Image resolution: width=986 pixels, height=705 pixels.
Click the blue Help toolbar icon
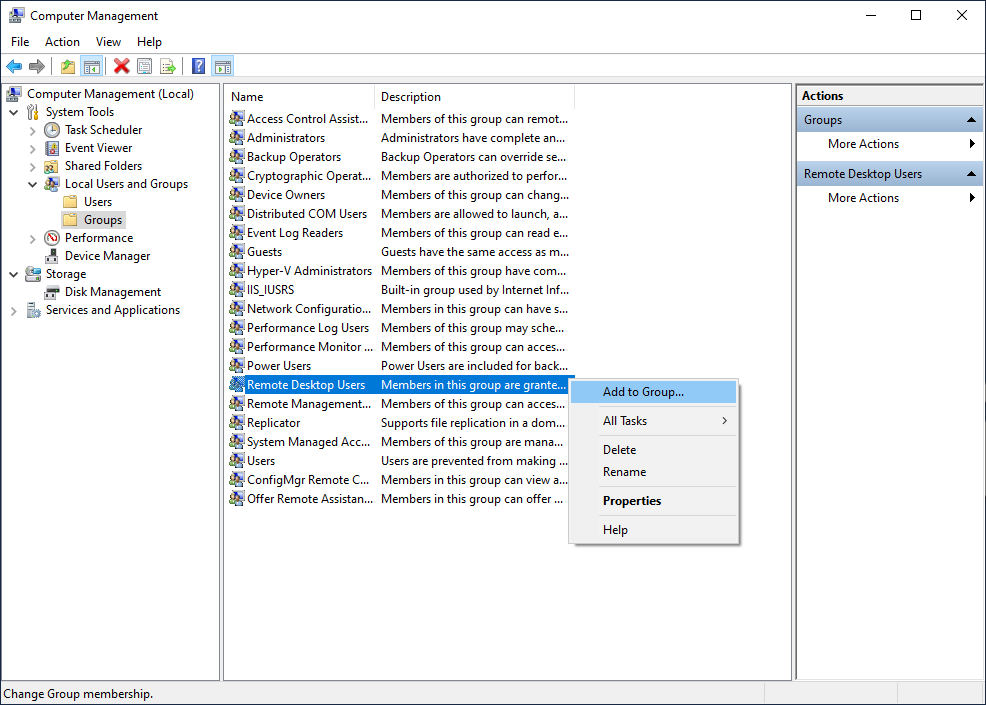tap(199, 66)
